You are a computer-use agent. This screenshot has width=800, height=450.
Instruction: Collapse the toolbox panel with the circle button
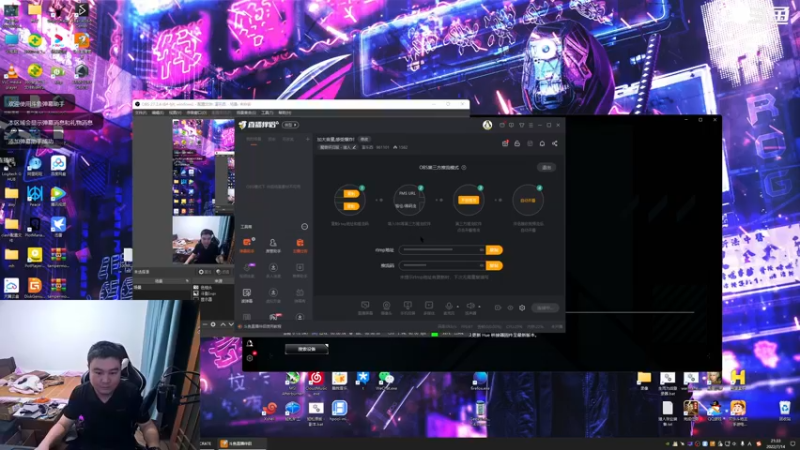305,227
